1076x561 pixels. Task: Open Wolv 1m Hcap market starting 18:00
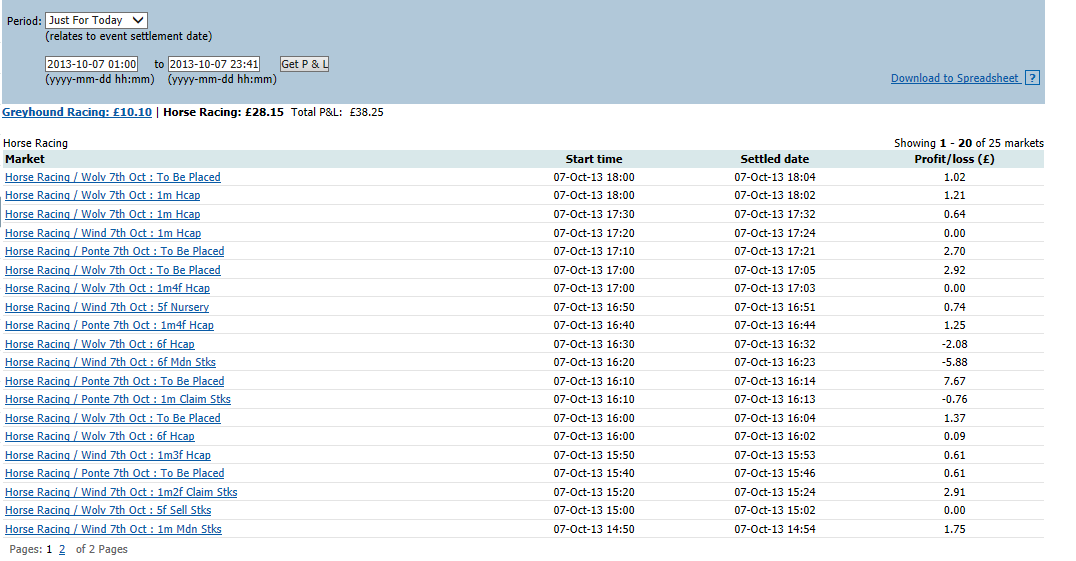tap(102, 195)
